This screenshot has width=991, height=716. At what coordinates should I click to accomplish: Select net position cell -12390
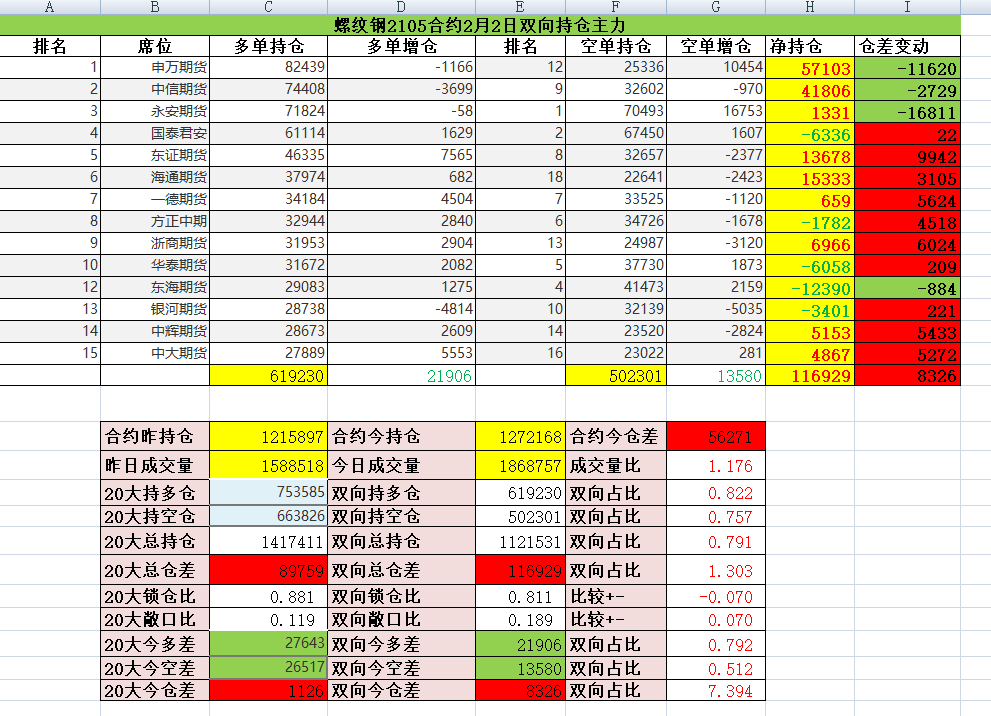click(x=810, y=288)
